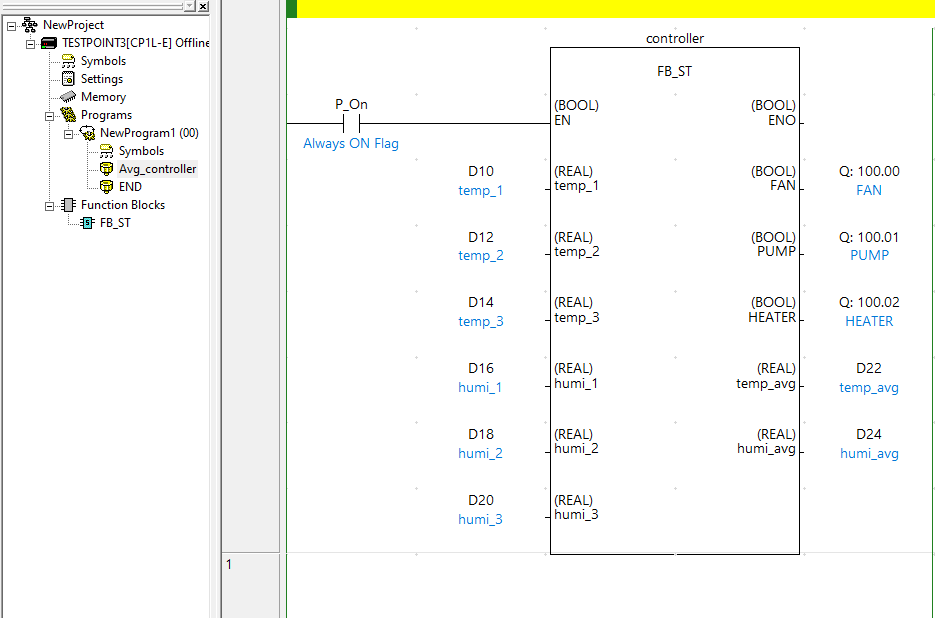Select the D22 output operand

click(869, 368)
